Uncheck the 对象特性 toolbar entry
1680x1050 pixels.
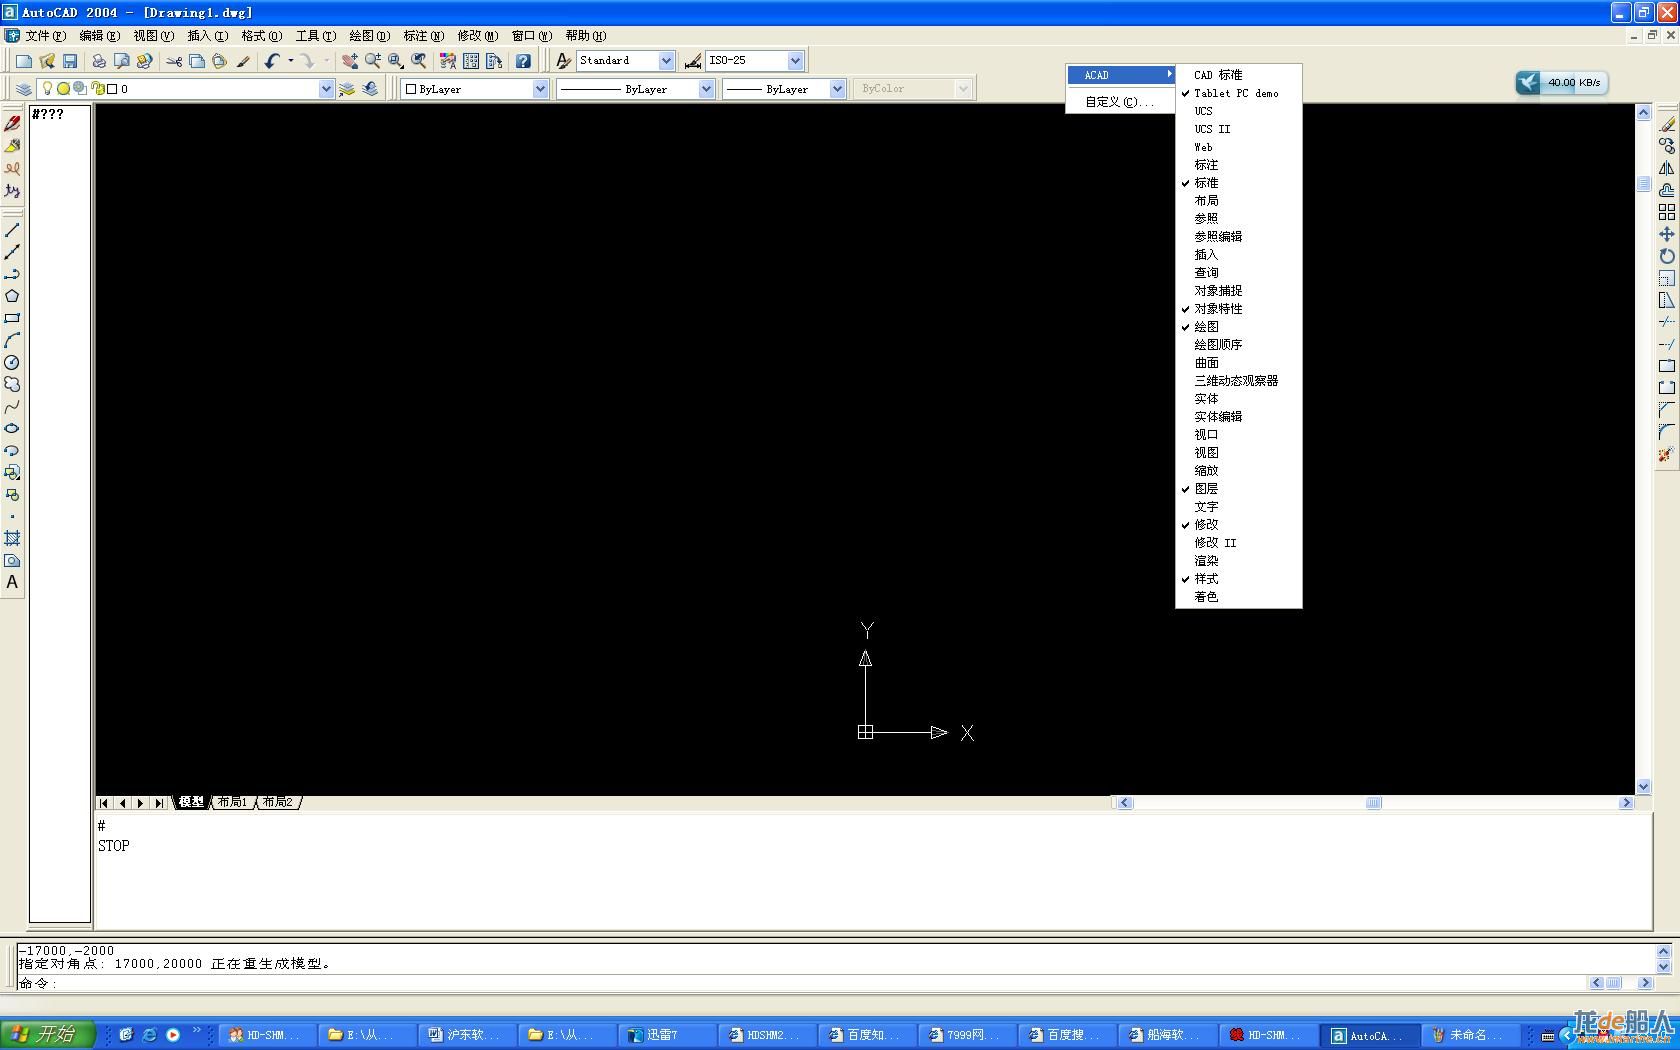1238,309
